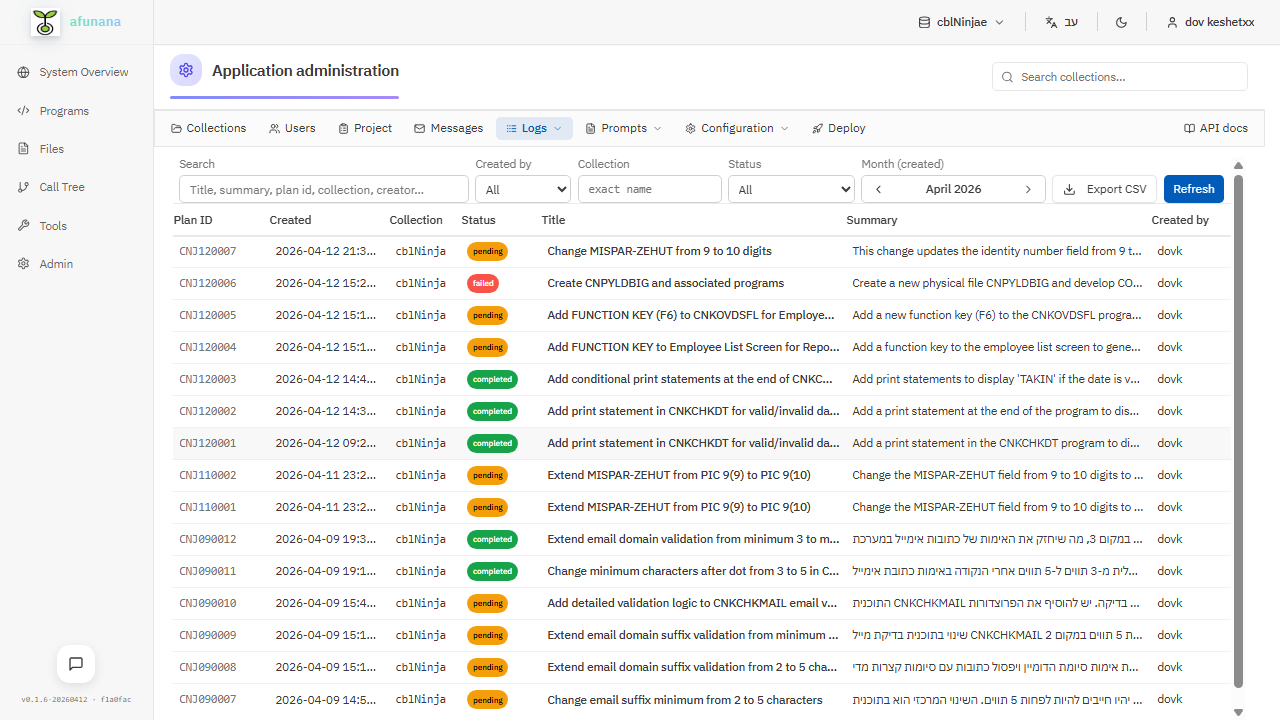Open System Overview from the sidebar
Viewport: 1280px width, 720px height.
pos(82,71)
